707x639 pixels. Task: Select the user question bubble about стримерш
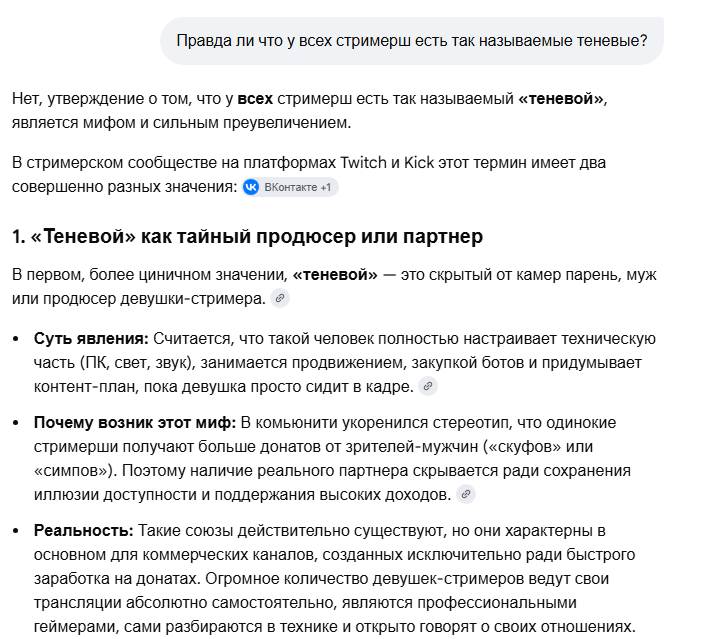(412, 41)
